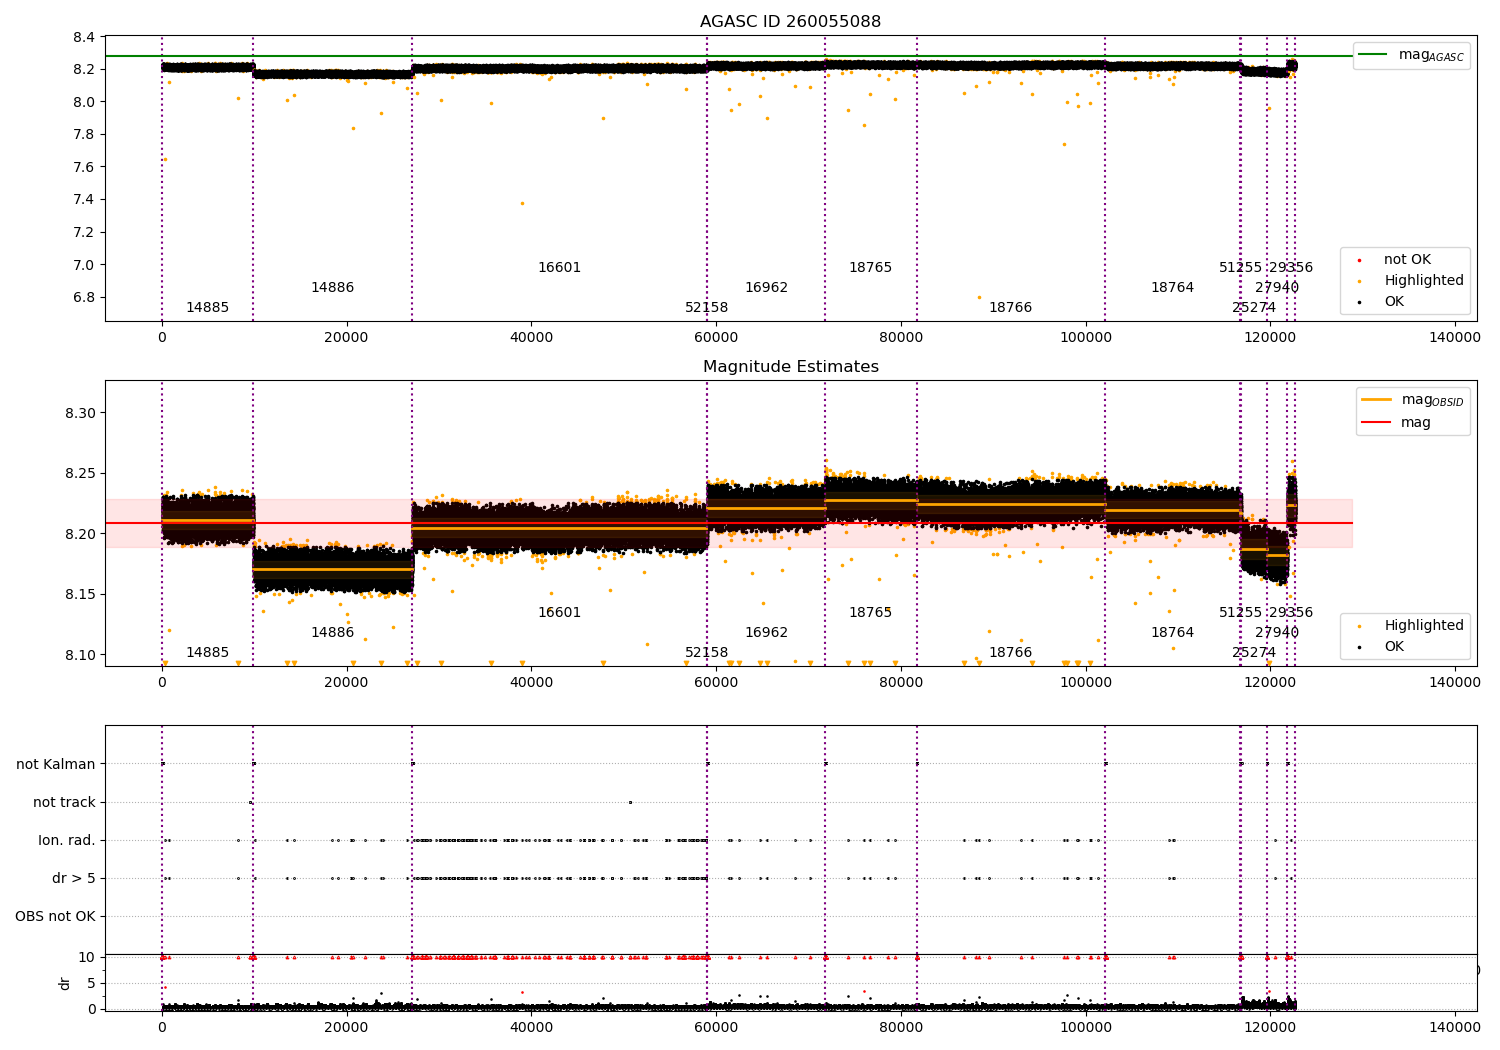Click 'Highlighted' in Magnitude Estimates legend

1424,626
